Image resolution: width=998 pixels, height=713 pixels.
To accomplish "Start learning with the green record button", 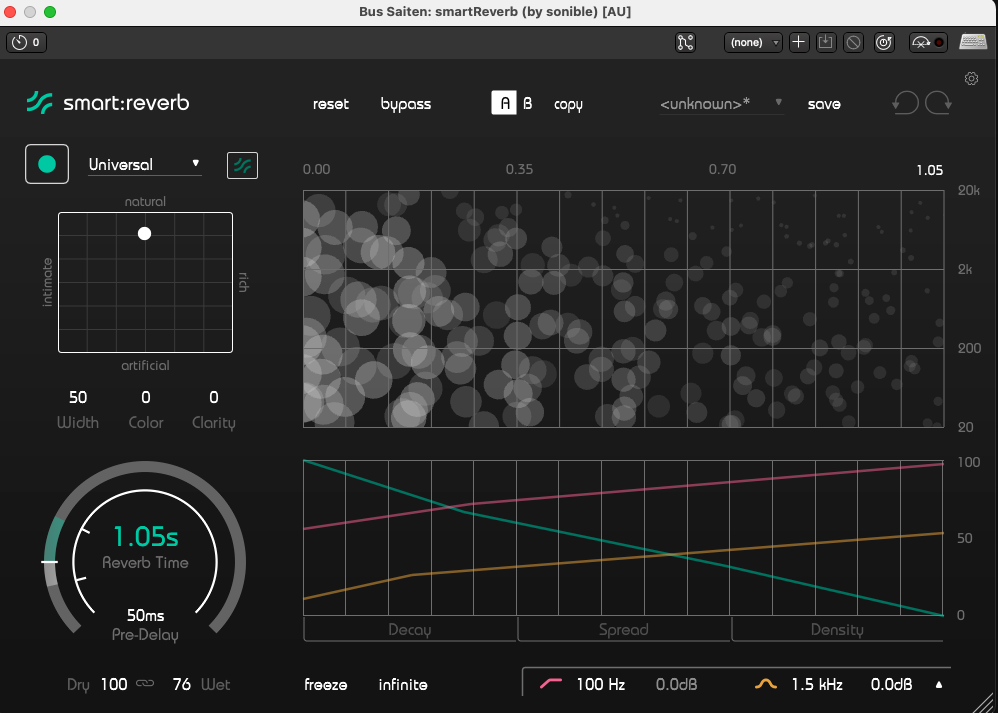I will (47, 164).
